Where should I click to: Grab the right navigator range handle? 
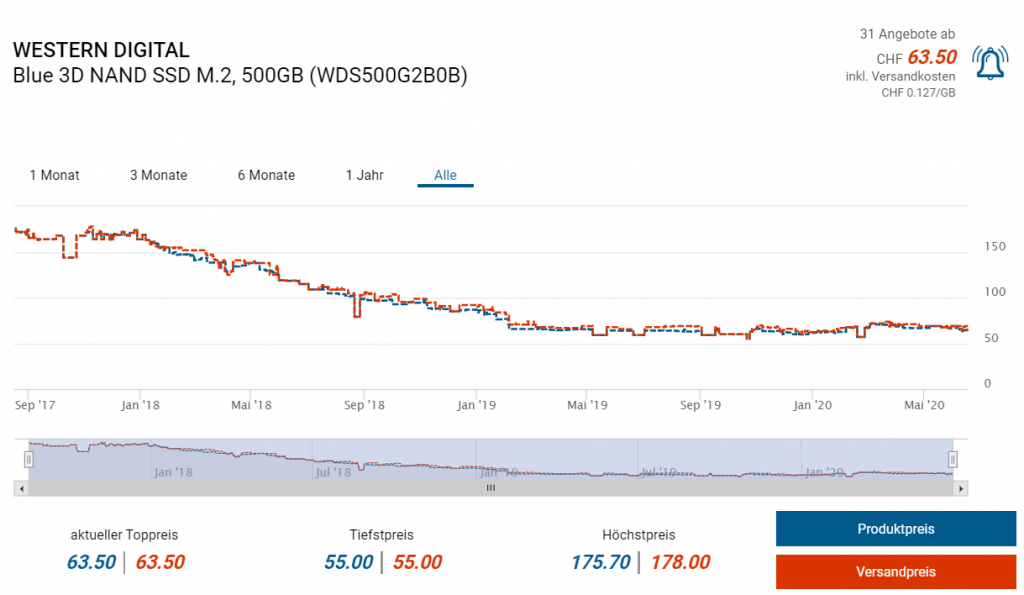[x=953, y=460]
